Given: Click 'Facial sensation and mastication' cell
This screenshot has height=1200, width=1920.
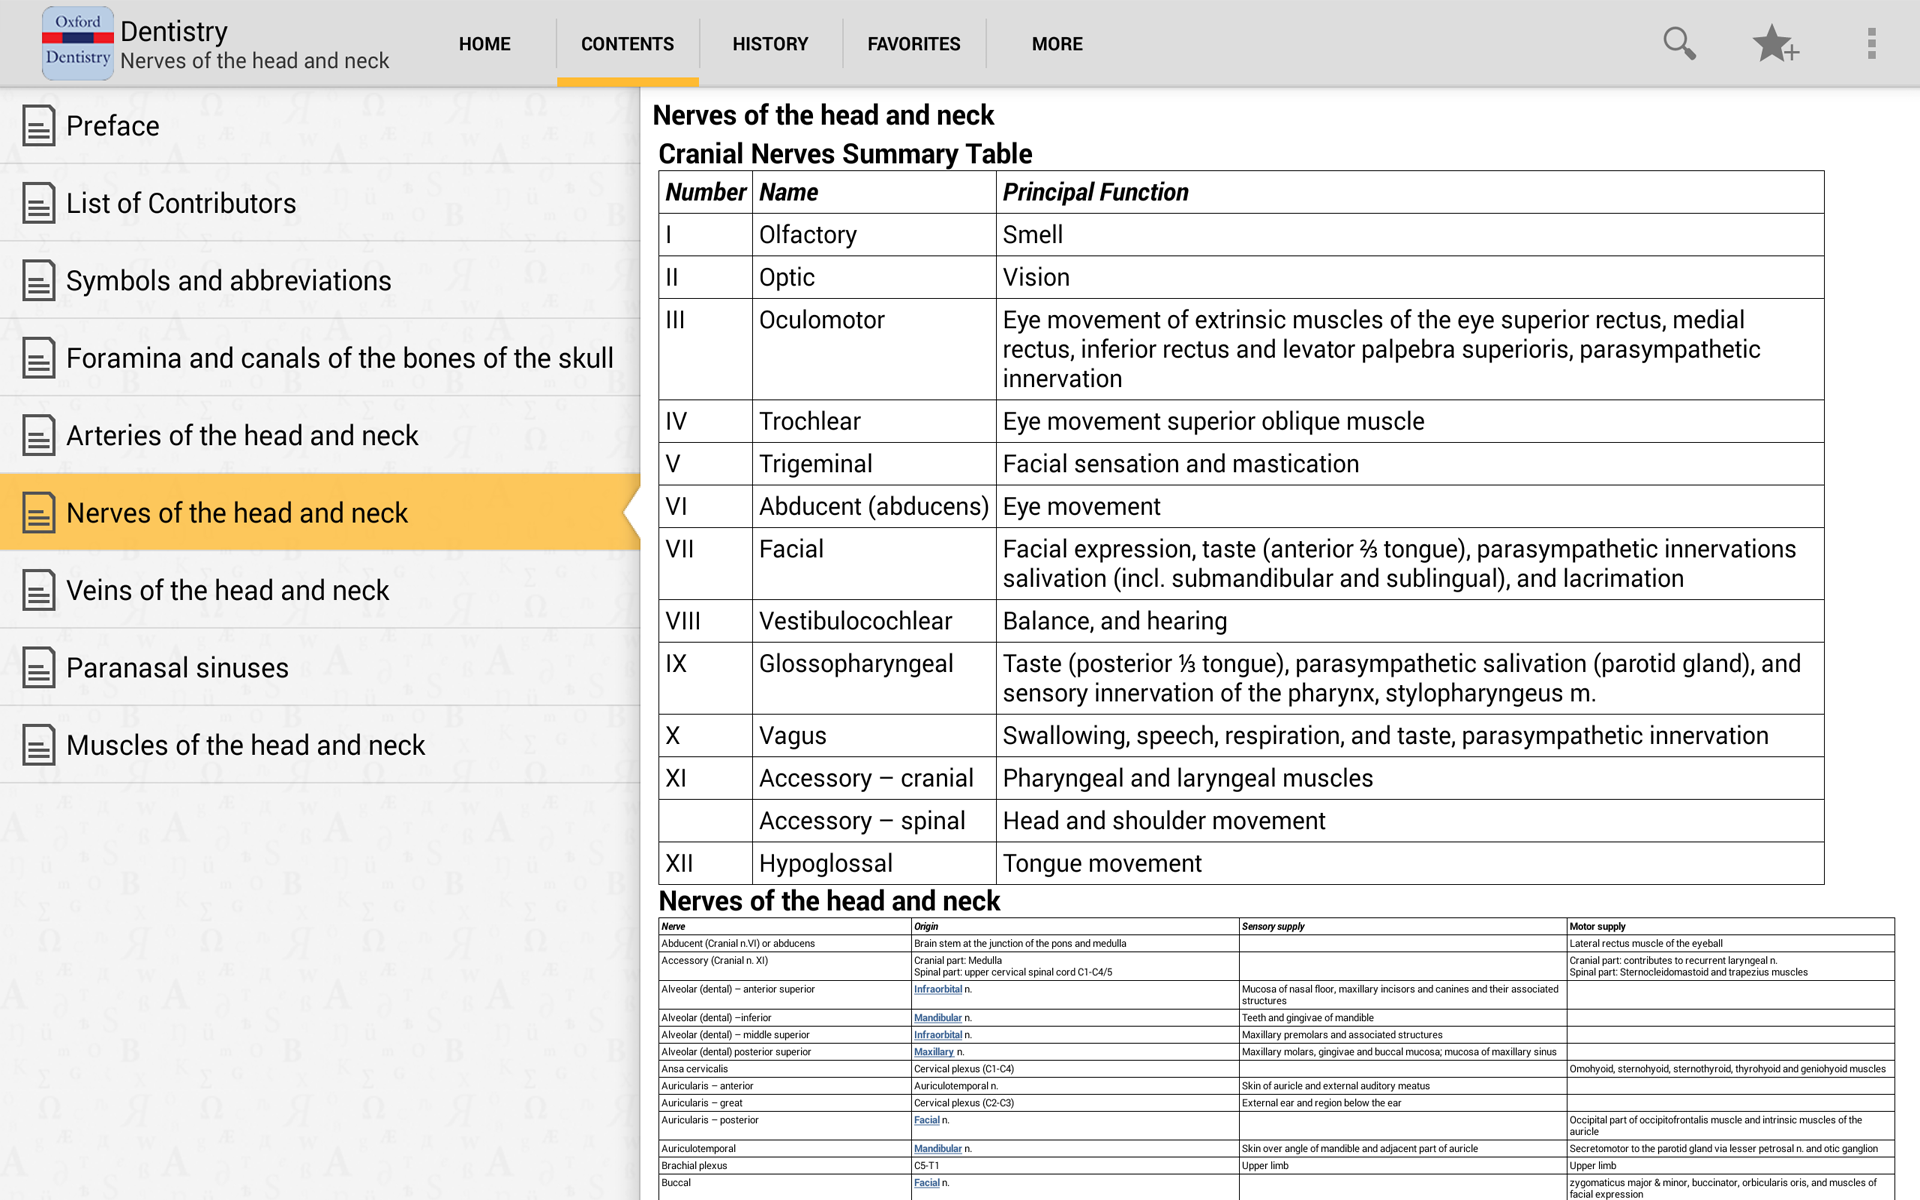Looking at the screenshot, I should pyautogui.click(x=1410, y=464).
